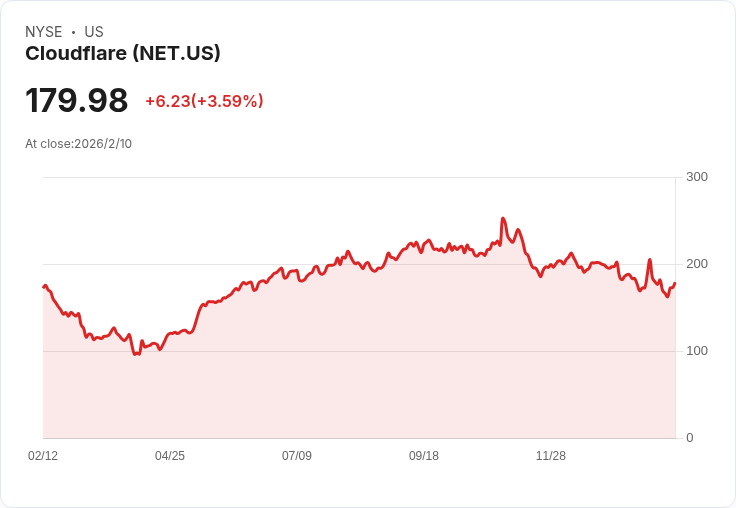
Task: Click the 100 y-axis label
Action: (x=696, y=351)
